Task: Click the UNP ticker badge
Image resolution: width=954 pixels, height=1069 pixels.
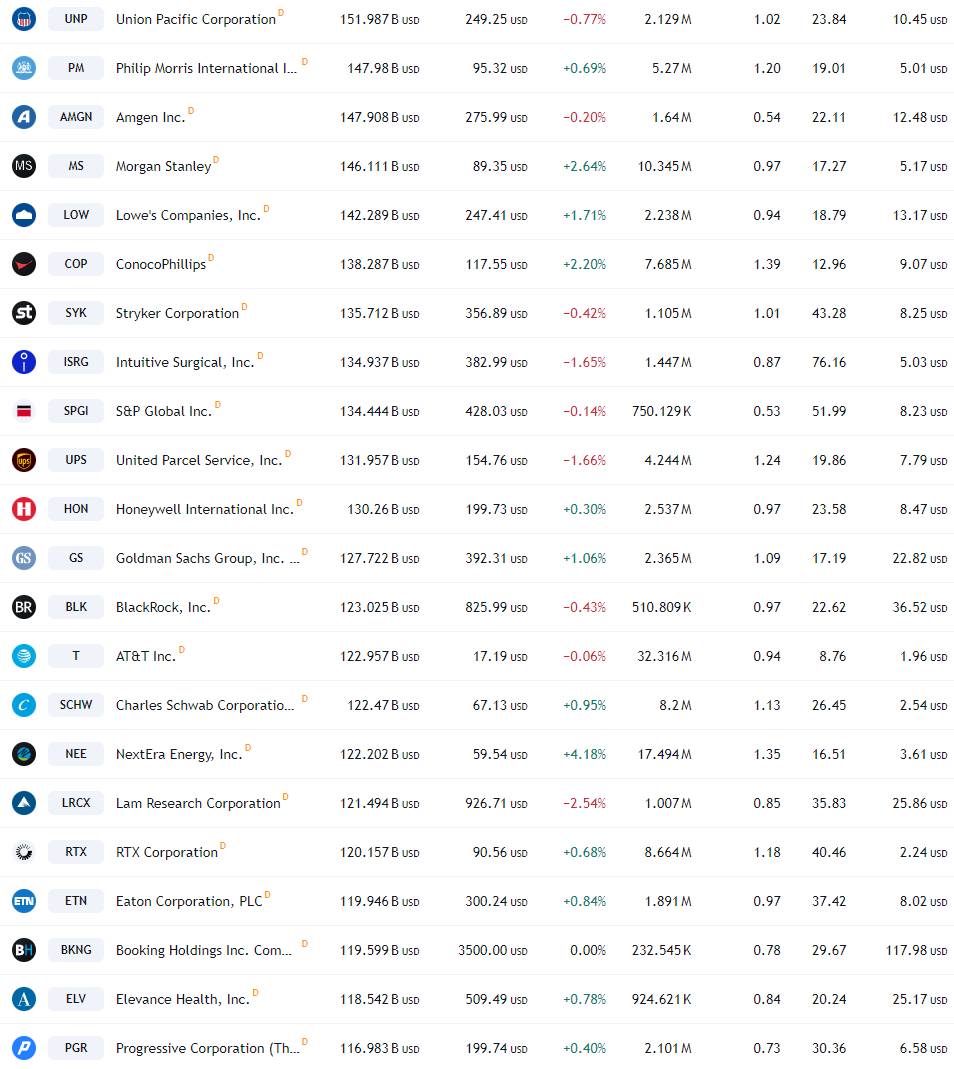Action: point(76,19)
